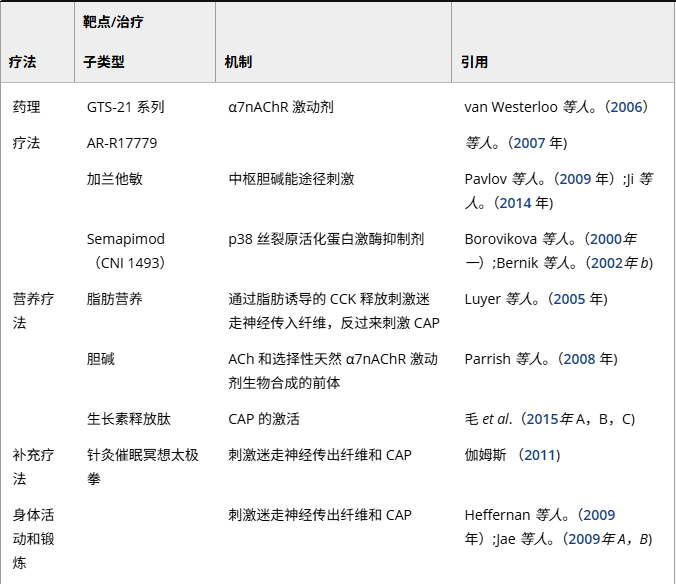Viewport: 676px width, 584px height.
Task: Open Ji 2014 citation link
Action: pos(515,203)
